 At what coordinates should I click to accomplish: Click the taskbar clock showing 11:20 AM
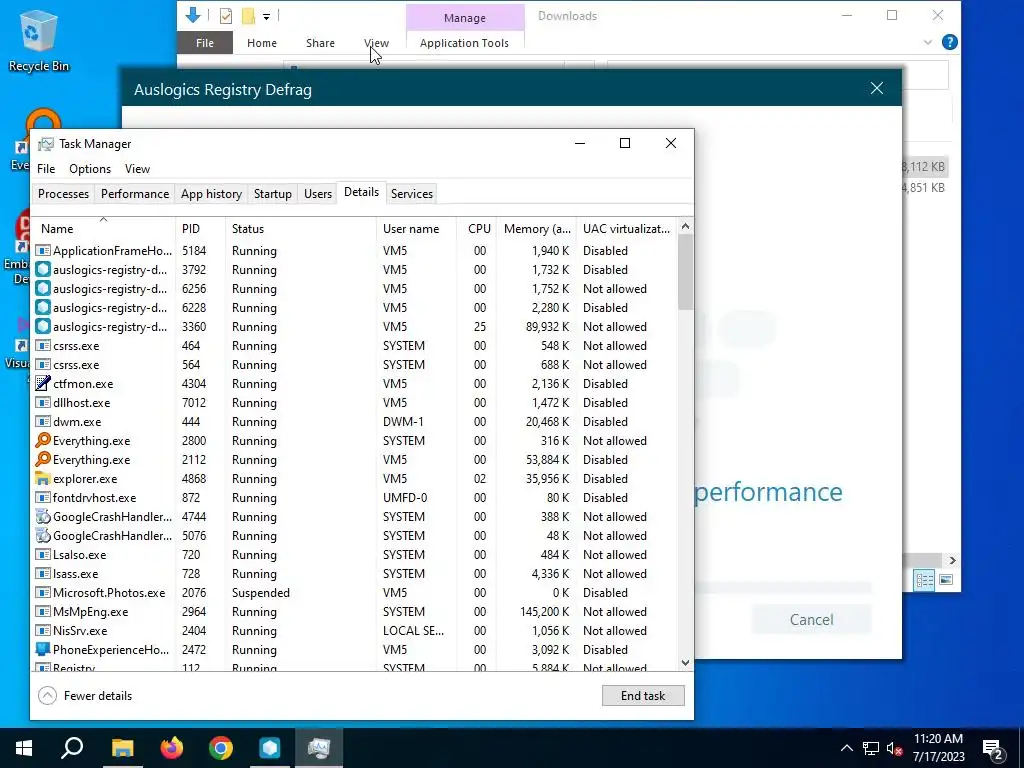pos(938,748)
